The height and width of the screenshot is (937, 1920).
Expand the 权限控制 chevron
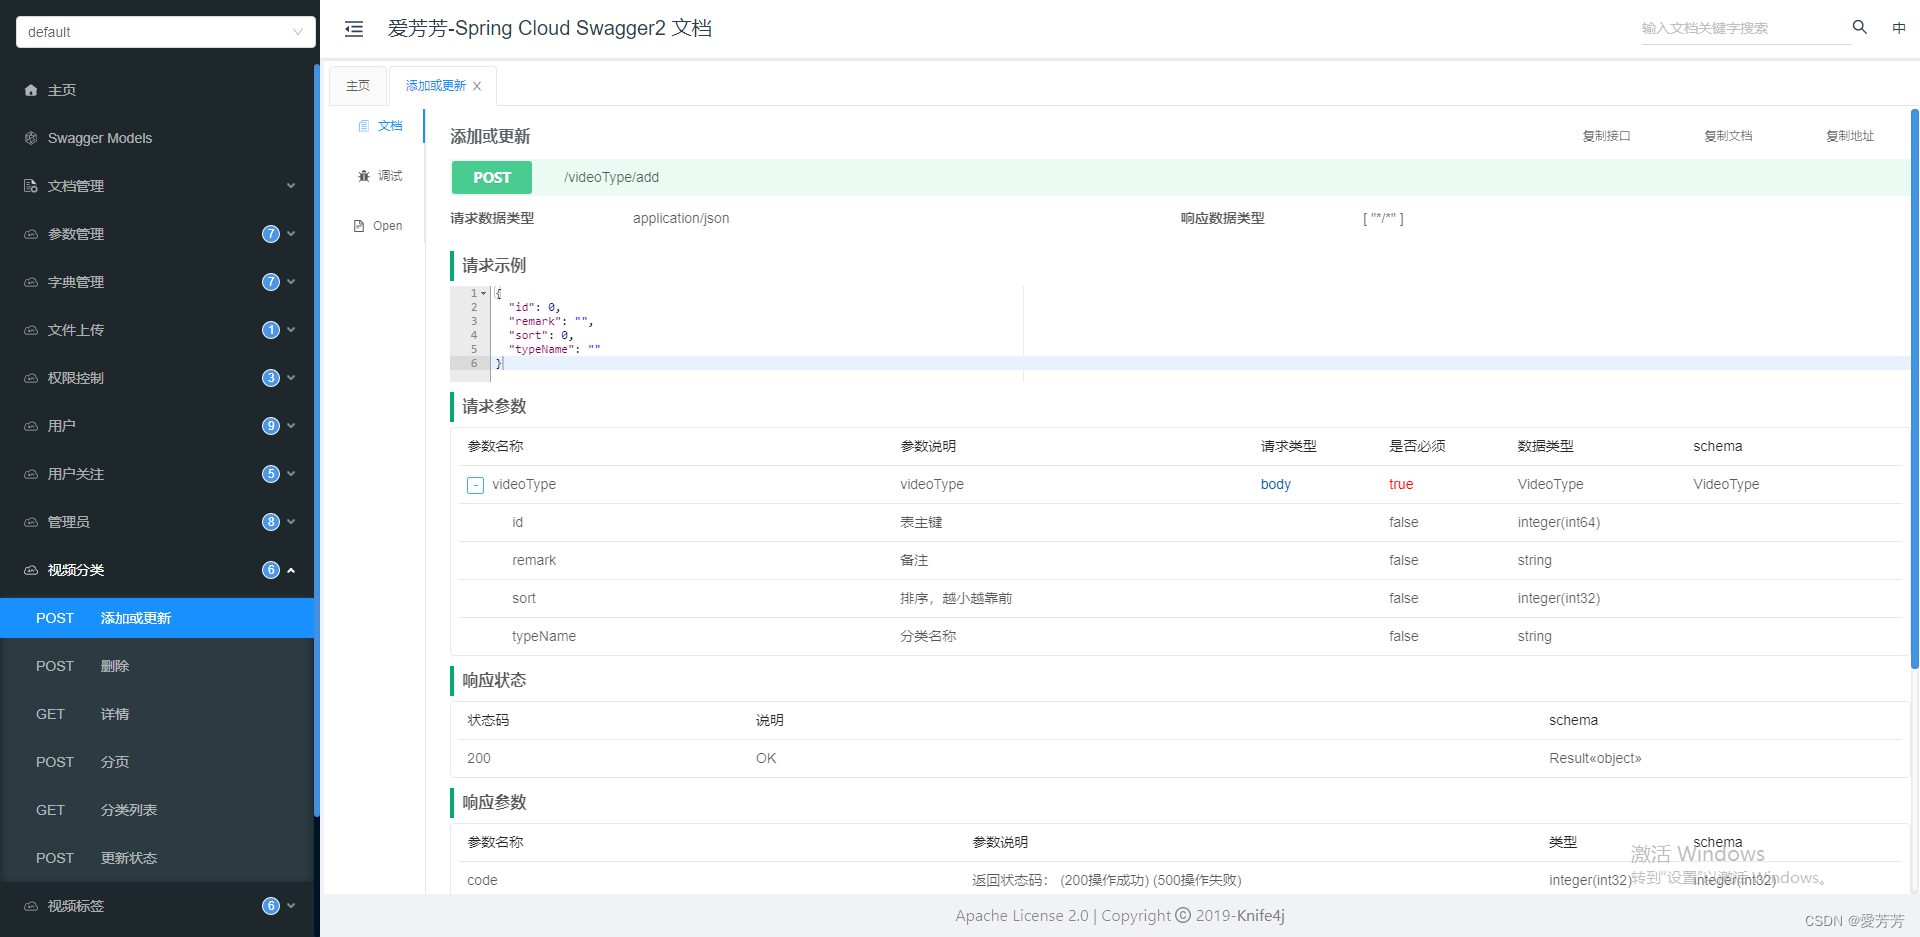(291, 378)
